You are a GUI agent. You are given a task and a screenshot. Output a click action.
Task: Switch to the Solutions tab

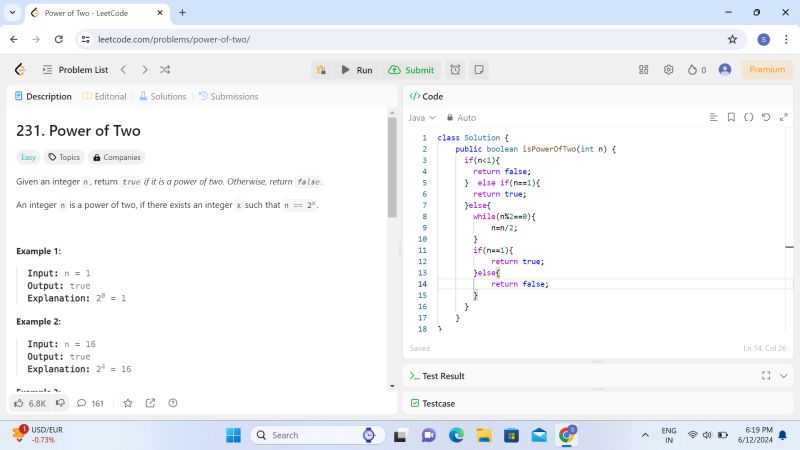(x=163, y=96)
